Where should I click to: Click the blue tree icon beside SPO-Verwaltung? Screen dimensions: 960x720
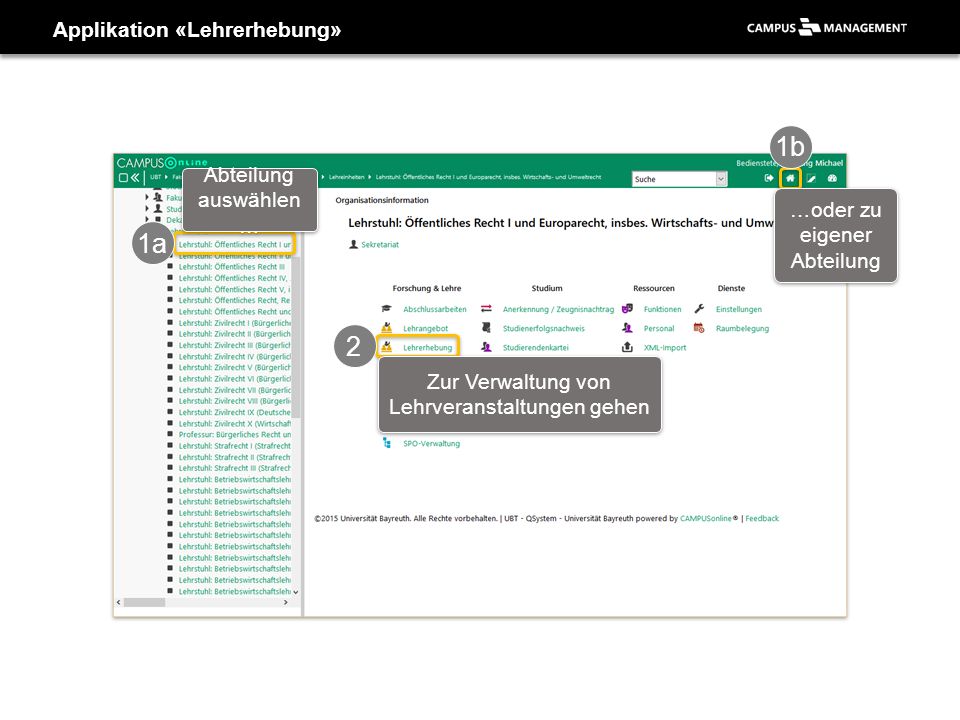(x=386, y=443)
